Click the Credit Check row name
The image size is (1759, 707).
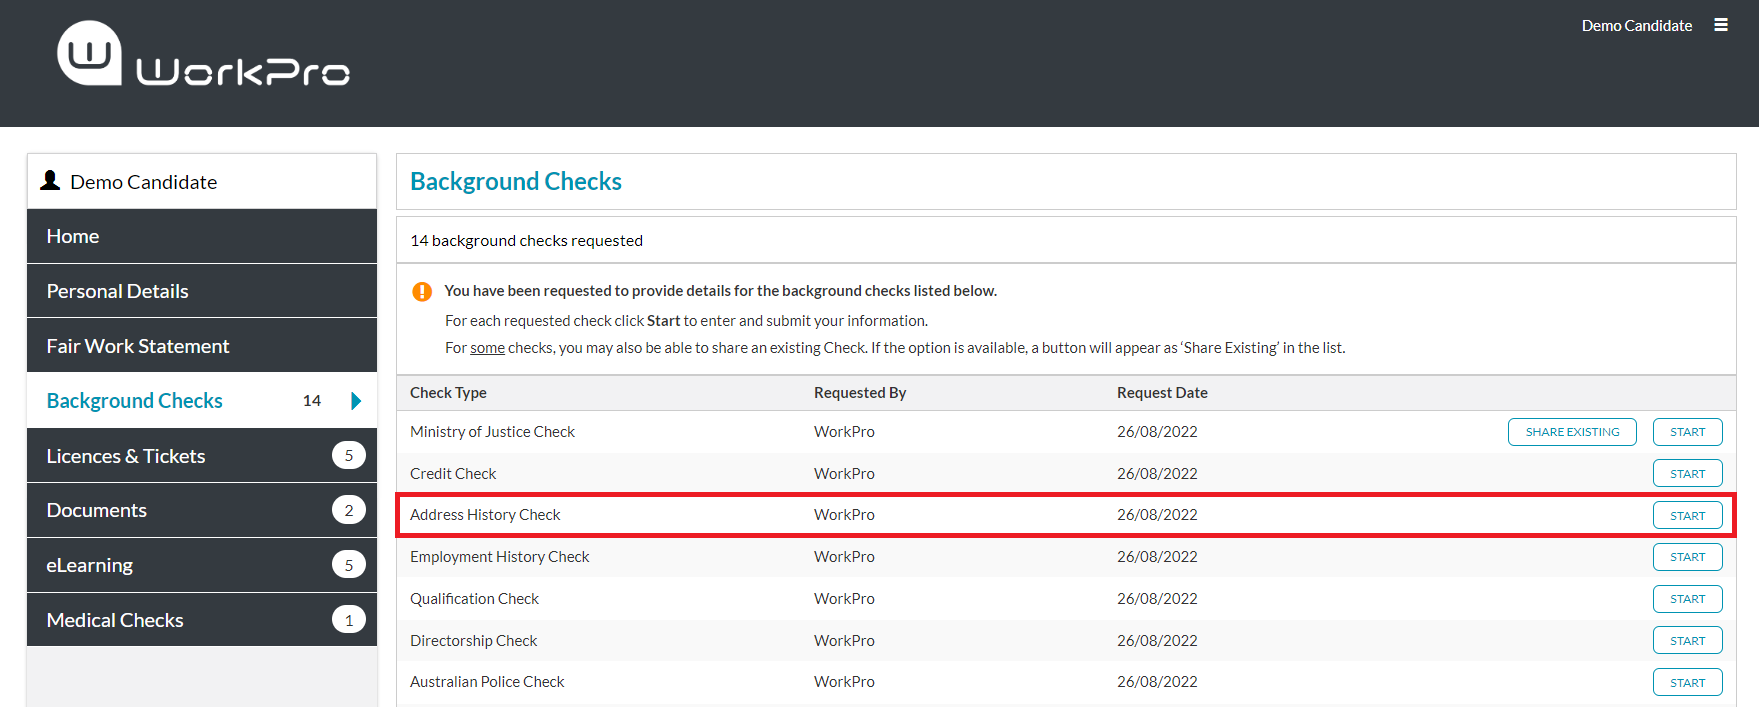453,474
